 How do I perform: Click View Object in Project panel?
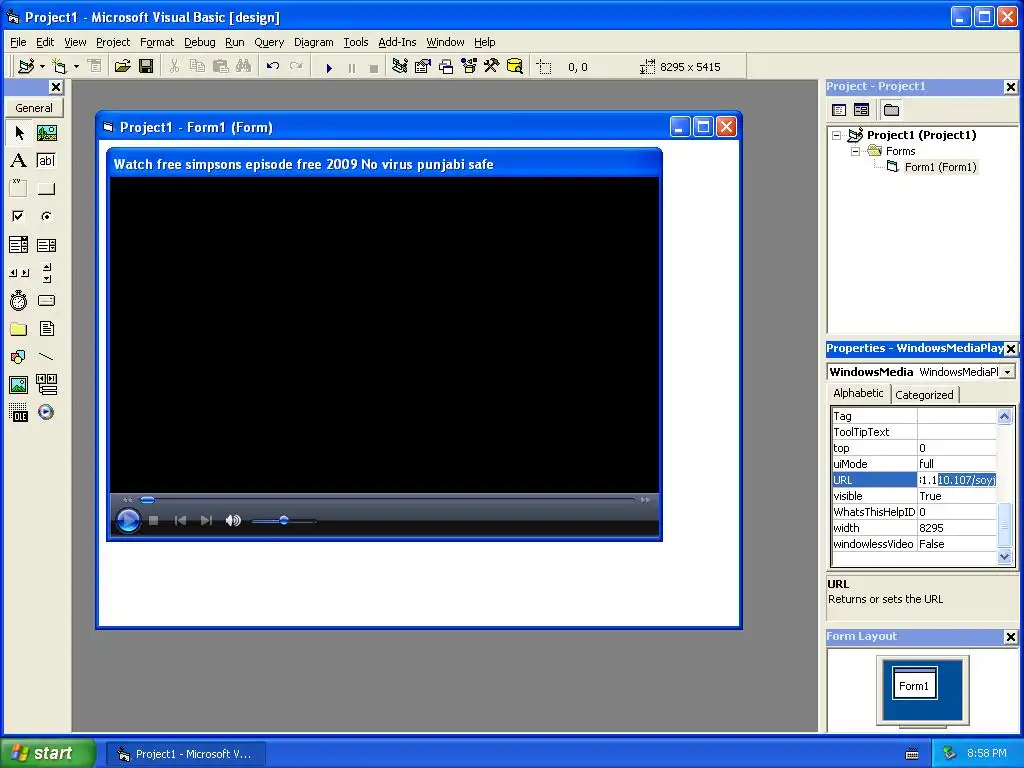tap(861, 110)
